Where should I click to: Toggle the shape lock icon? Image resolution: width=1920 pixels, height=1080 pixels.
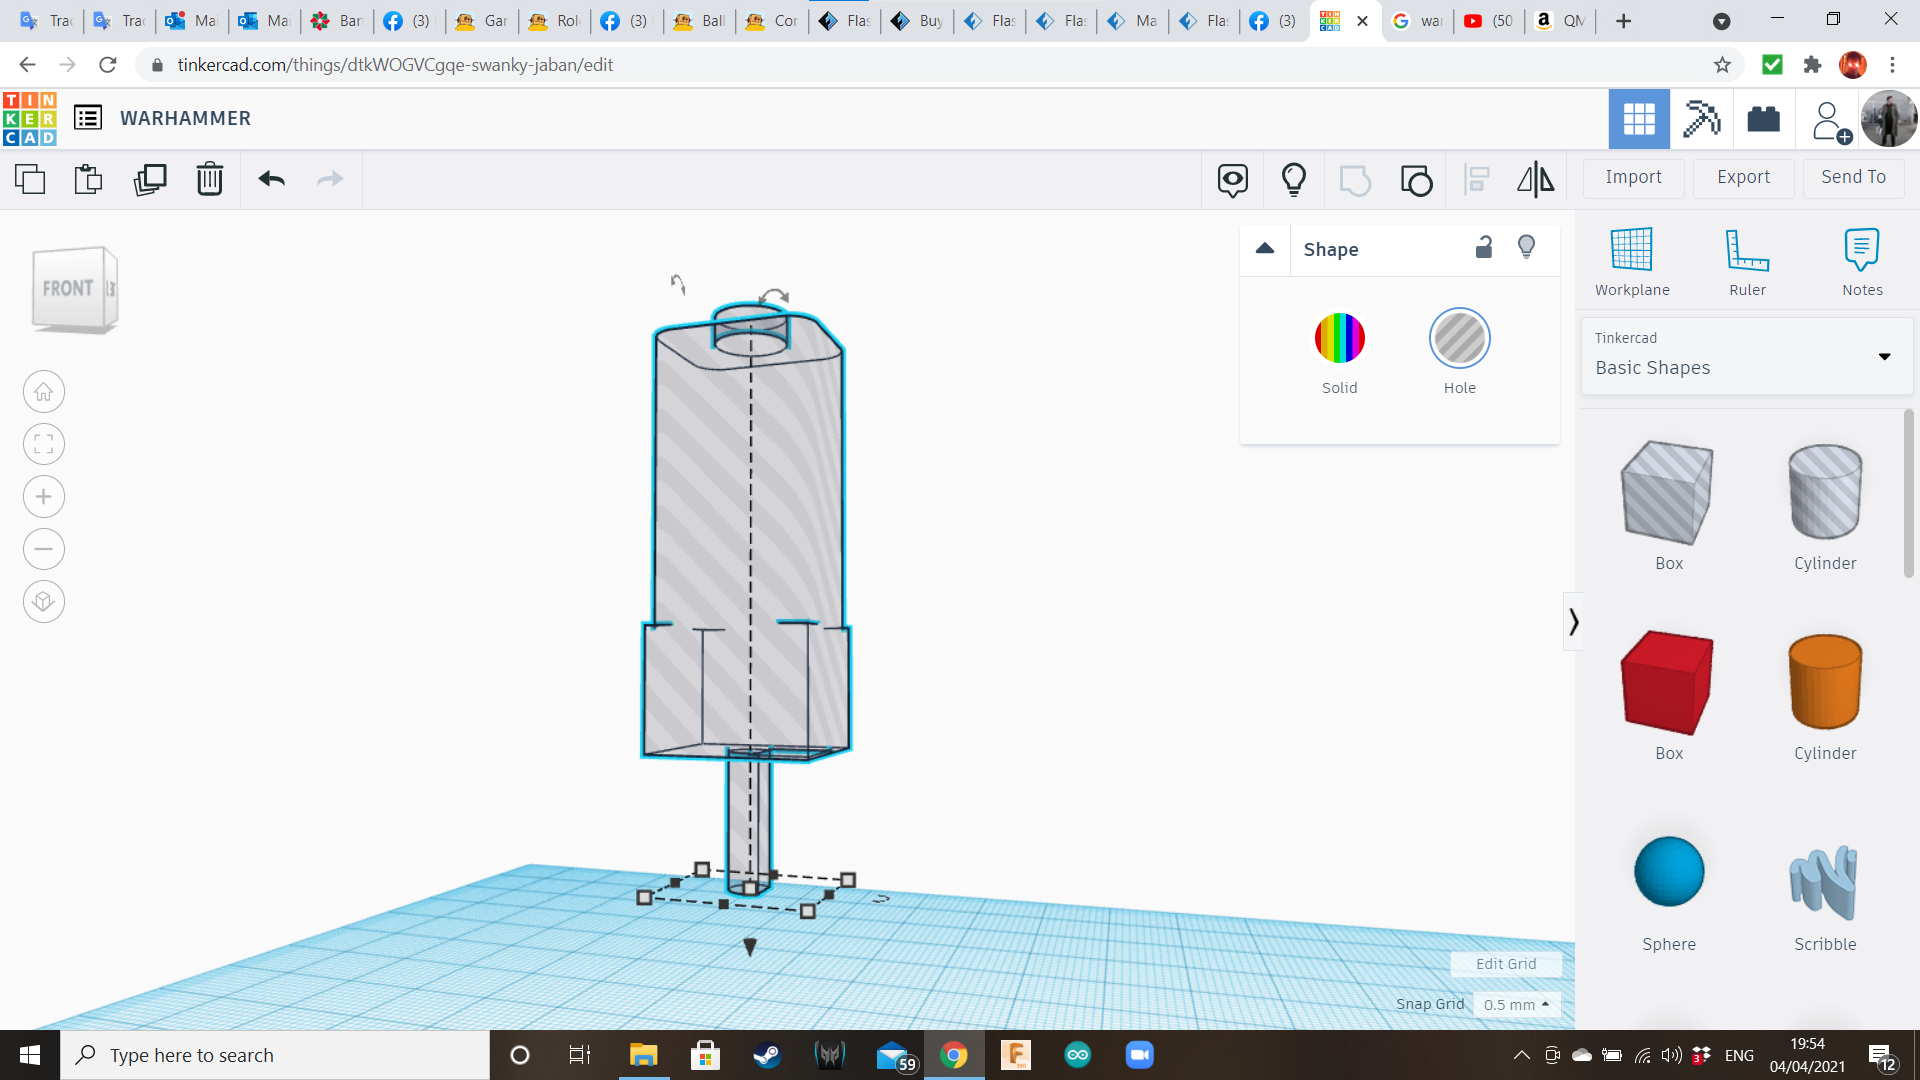coord(1484,248)
